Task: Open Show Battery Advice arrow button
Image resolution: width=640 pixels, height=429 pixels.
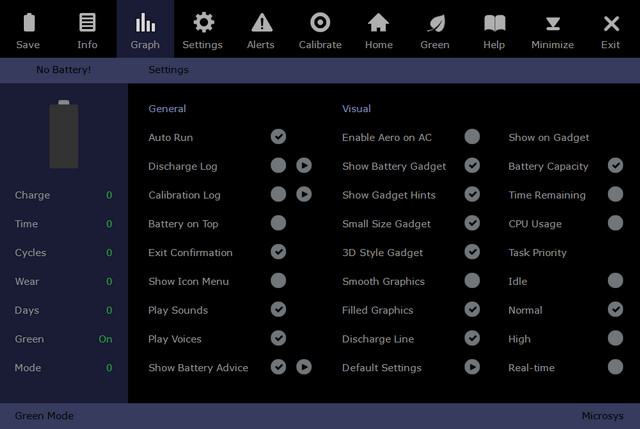Action: point(304,367)
